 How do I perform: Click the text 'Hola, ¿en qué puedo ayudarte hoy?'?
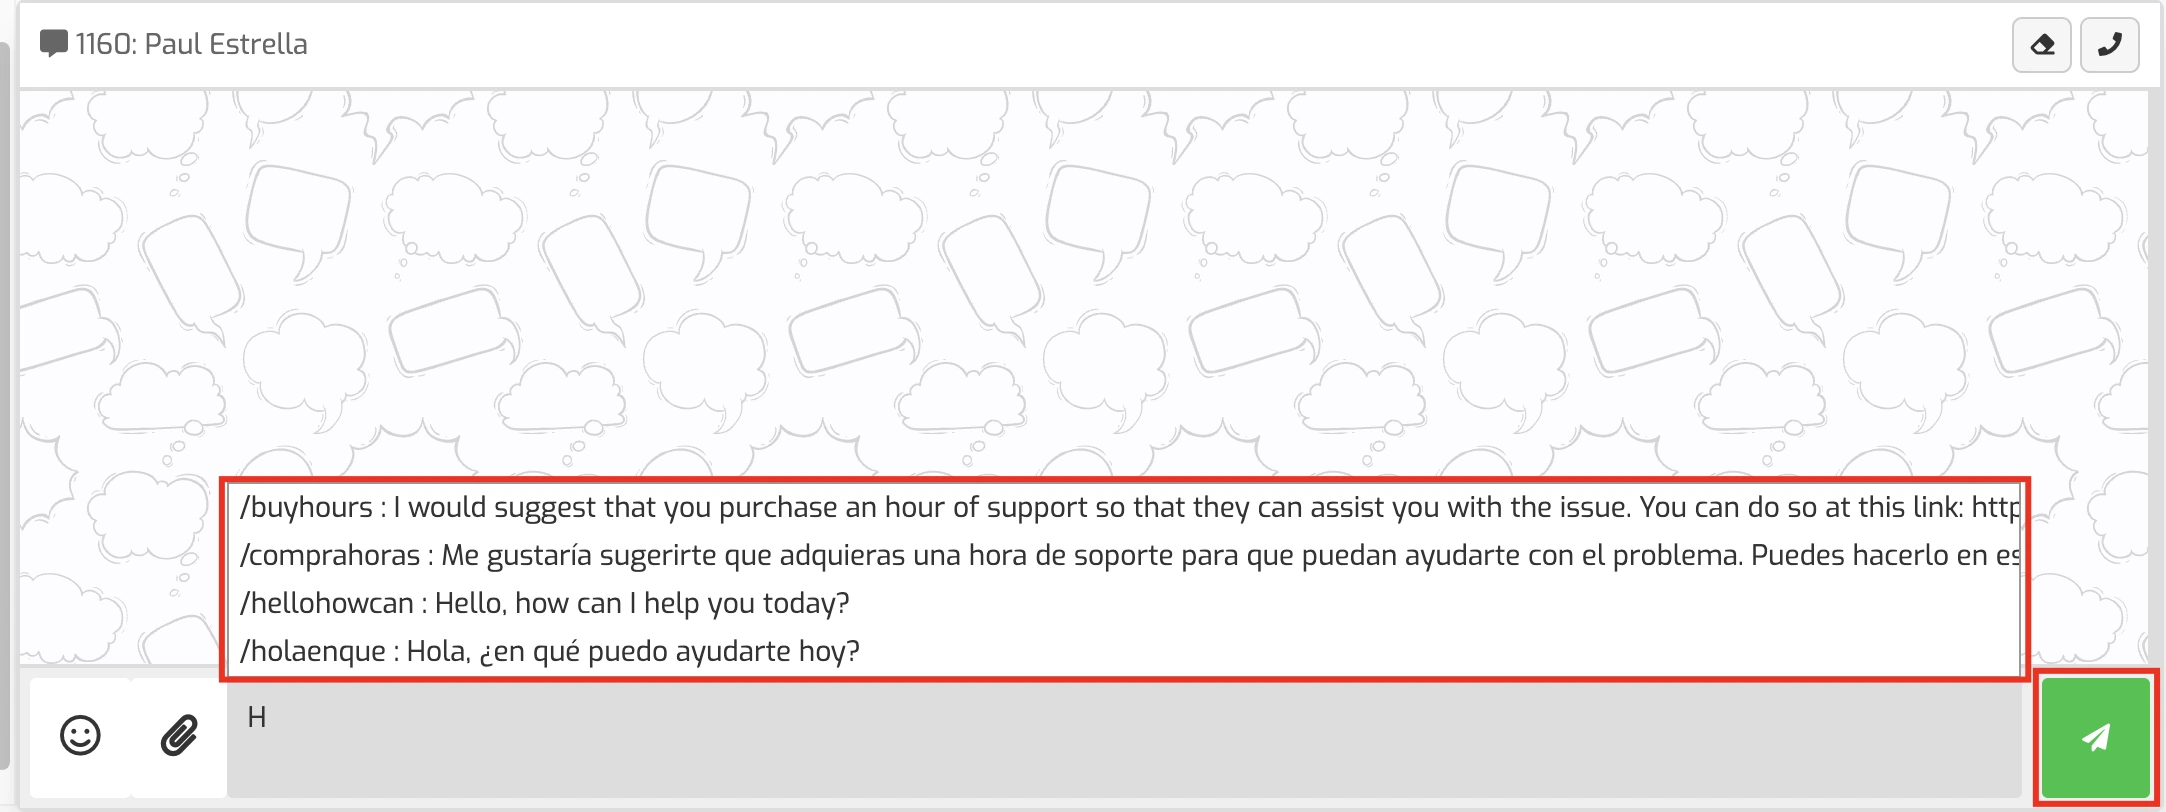click(632, 652)
